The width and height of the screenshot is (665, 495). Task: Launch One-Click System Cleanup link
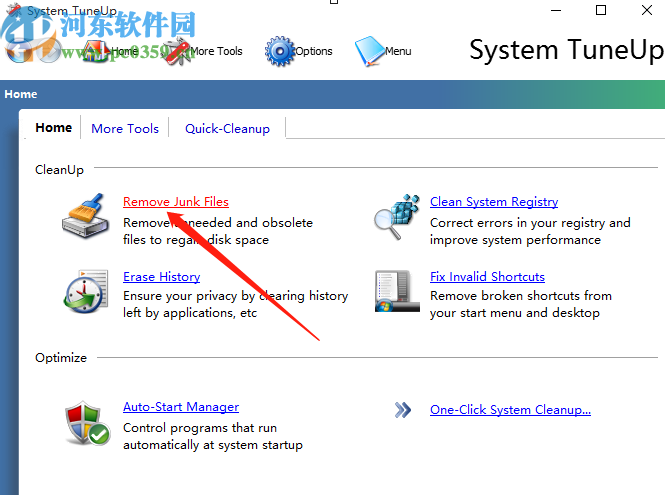click(x=510, y=410)
